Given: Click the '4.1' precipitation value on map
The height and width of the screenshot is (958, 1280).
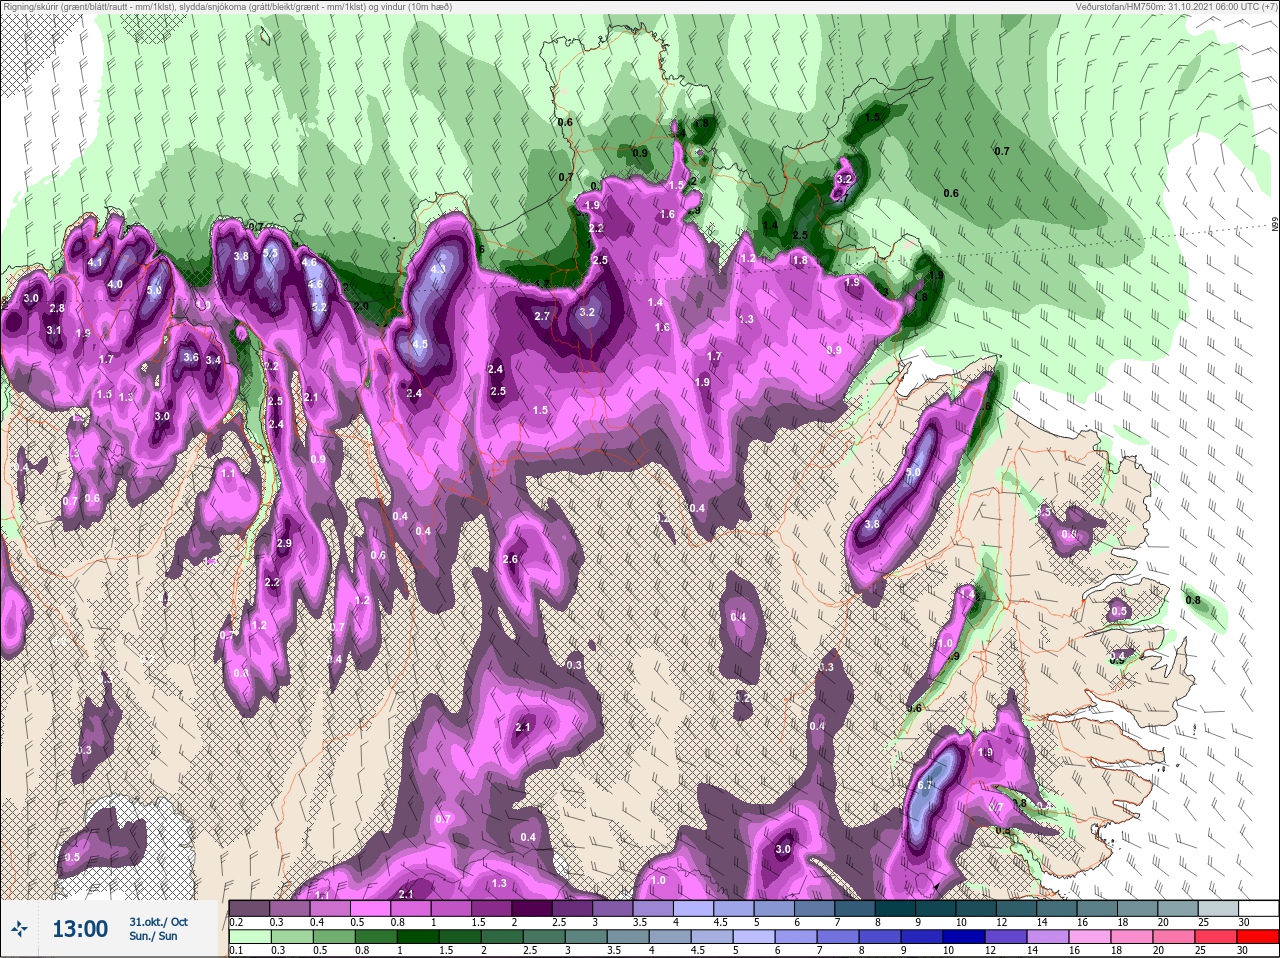Looking at the screenshot, I should point(96,262).
